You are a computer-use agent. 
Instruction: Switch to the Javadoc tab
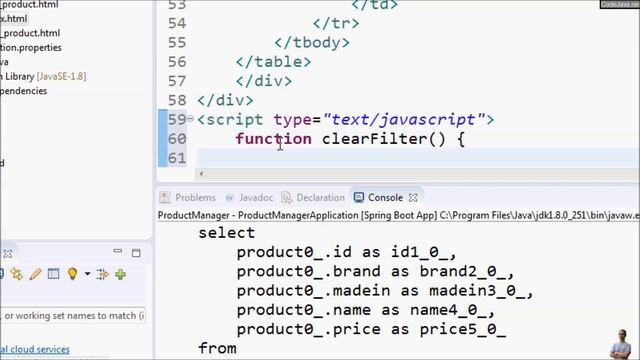(256, 198)
